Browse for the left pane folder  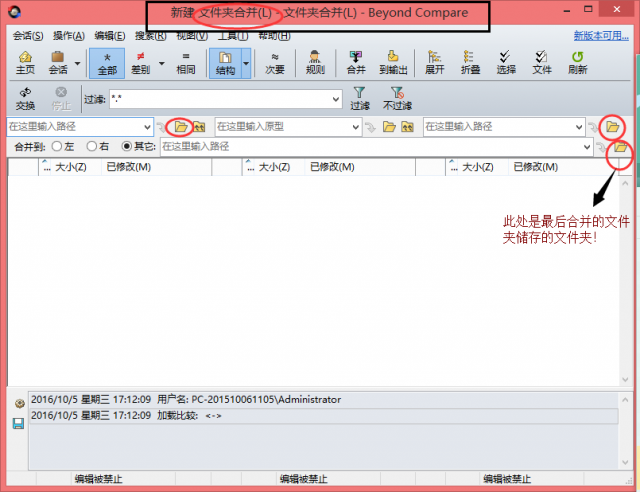pos(181,127)
